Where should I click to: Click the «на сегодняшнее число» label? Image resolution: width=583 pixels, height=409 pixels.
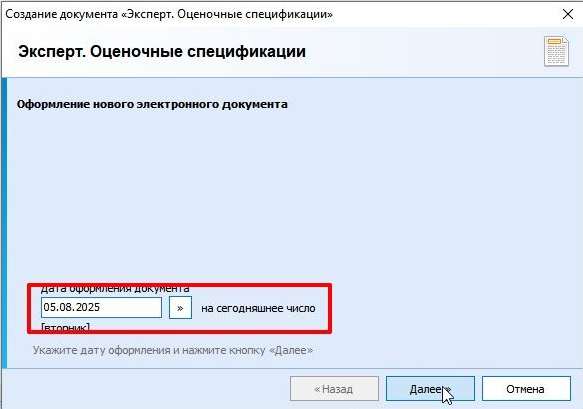(x=258, y=308)
